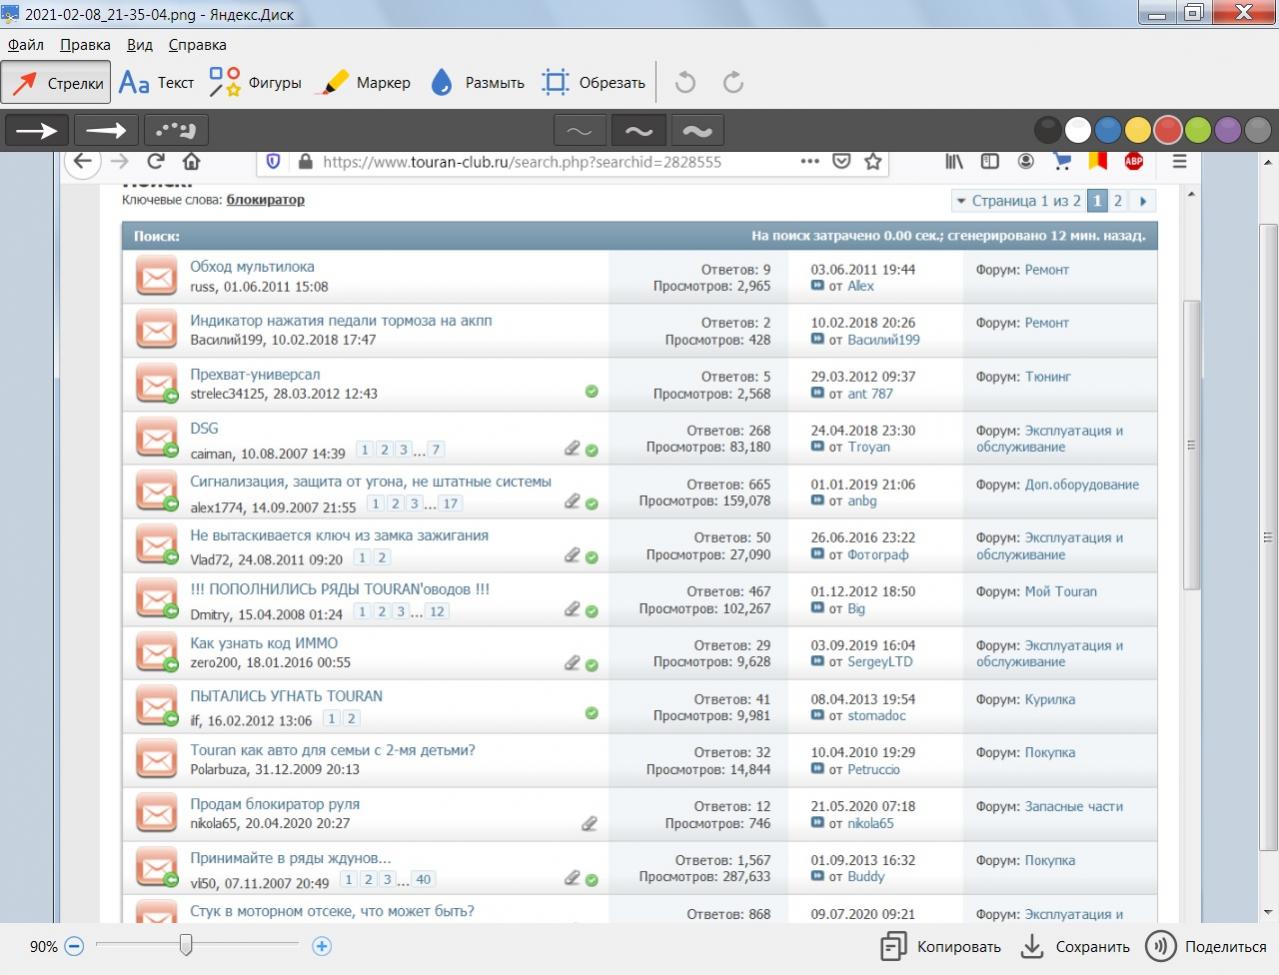The width and height of the screenshot is (1279, 975).
Task: Set medium line thickness
Action: (638, 131)
